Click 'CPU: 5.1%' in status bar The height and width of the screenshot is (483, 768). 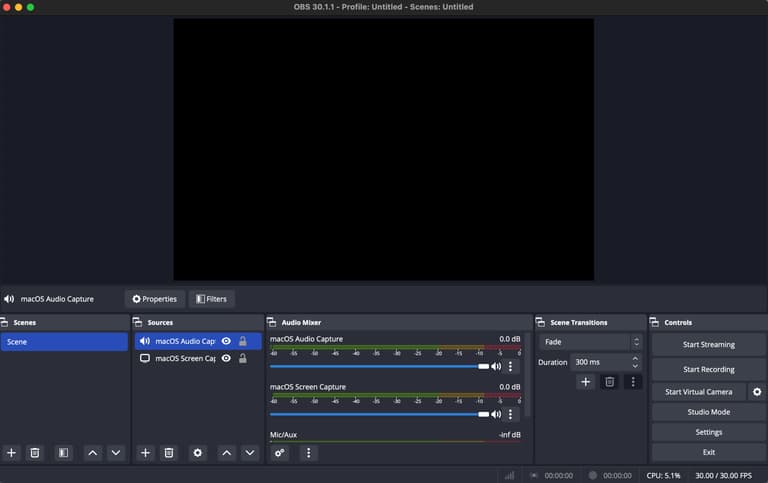[x=663, y=476]
